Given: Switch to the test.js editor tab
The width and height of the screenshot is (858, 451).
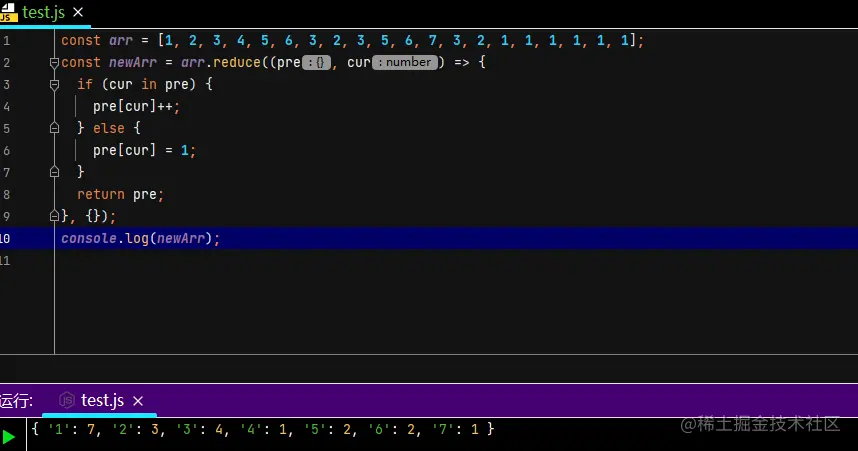Looking at the screenshot, I should coord(43,13).
